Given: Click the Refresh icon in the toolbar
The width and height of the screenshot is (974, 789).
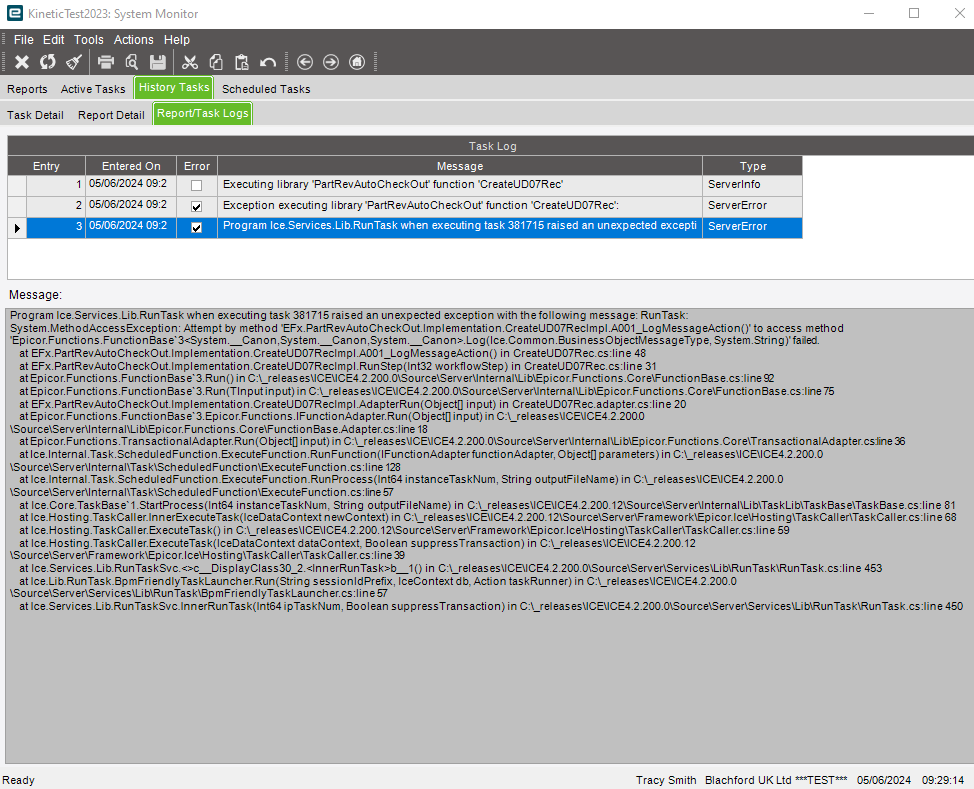Looking at the screenshot, I should tap(47, 62).
